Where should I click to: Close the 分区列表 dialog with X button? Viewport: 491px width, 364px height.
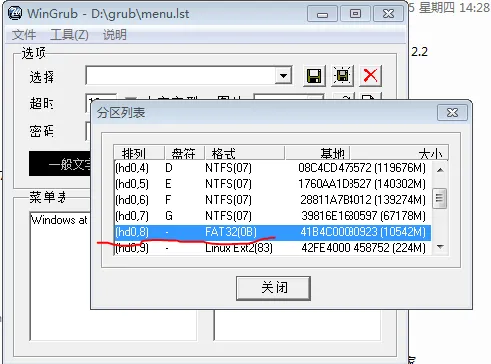pyautogui.click(x=452, y=113)
